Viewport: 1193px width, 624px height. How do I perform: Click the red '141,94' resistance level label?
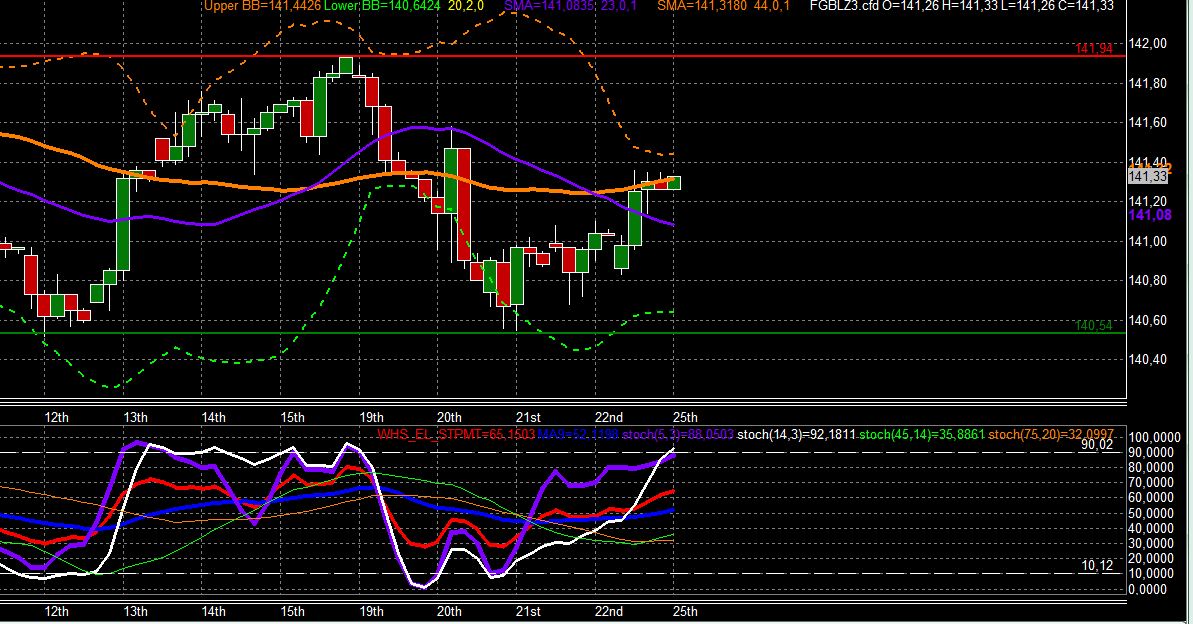[x=1094, y=49]
